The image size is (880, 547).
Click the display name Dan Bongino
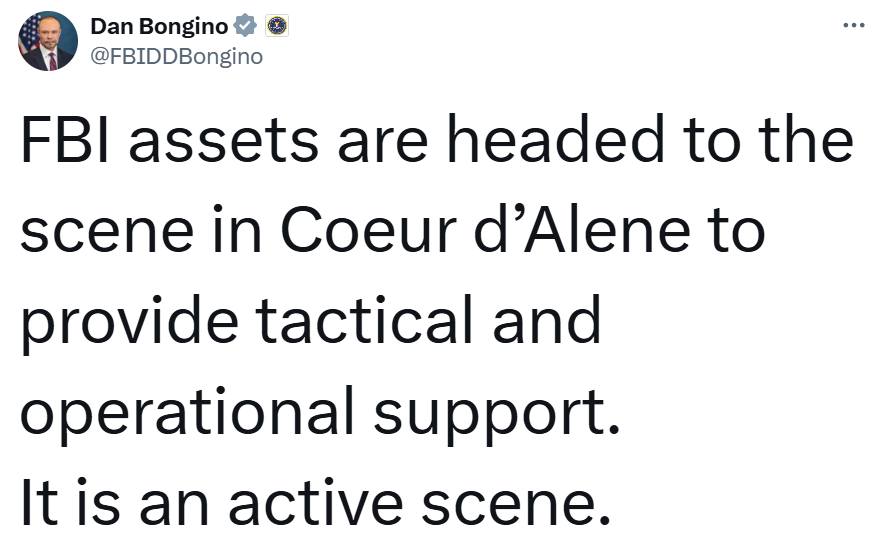(159, 26)
